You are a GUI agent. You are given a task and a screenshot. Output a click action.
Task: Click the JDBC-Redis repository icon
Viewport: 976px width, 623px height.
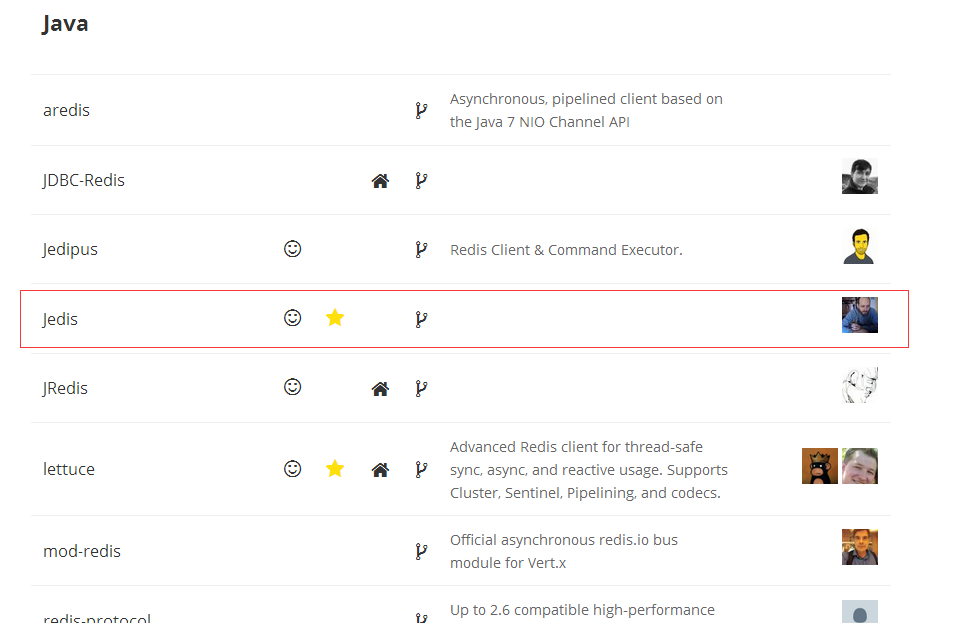(x=421, y=181)
